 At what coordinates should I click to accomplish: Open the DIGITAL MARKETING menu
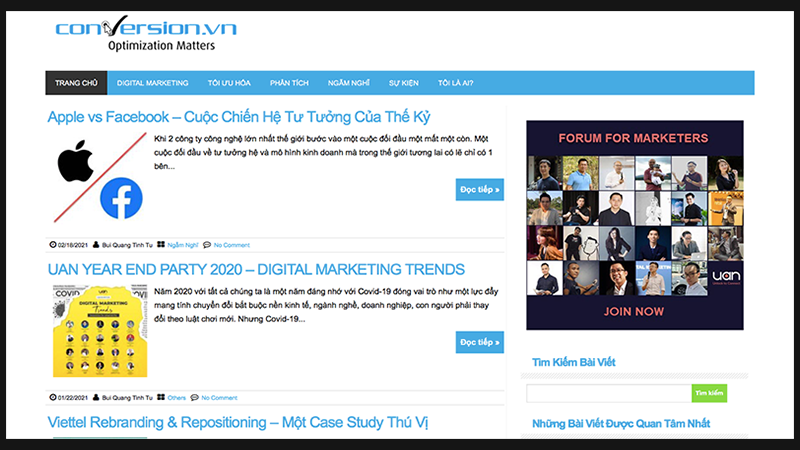point(153,83)
